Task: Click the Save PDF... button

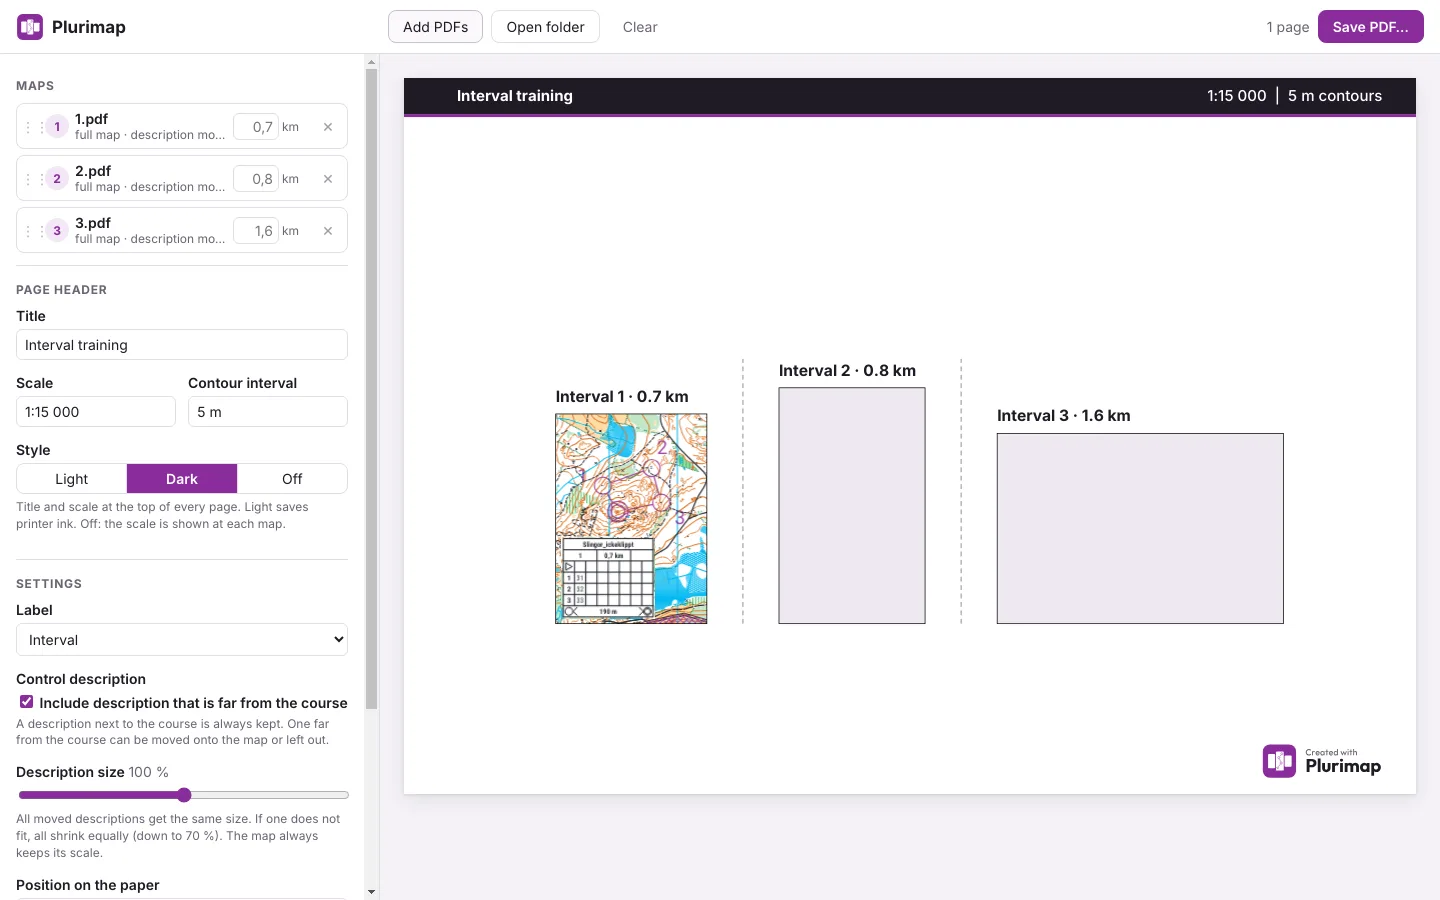Action: pyautogui.click(x=1370, y=27)
